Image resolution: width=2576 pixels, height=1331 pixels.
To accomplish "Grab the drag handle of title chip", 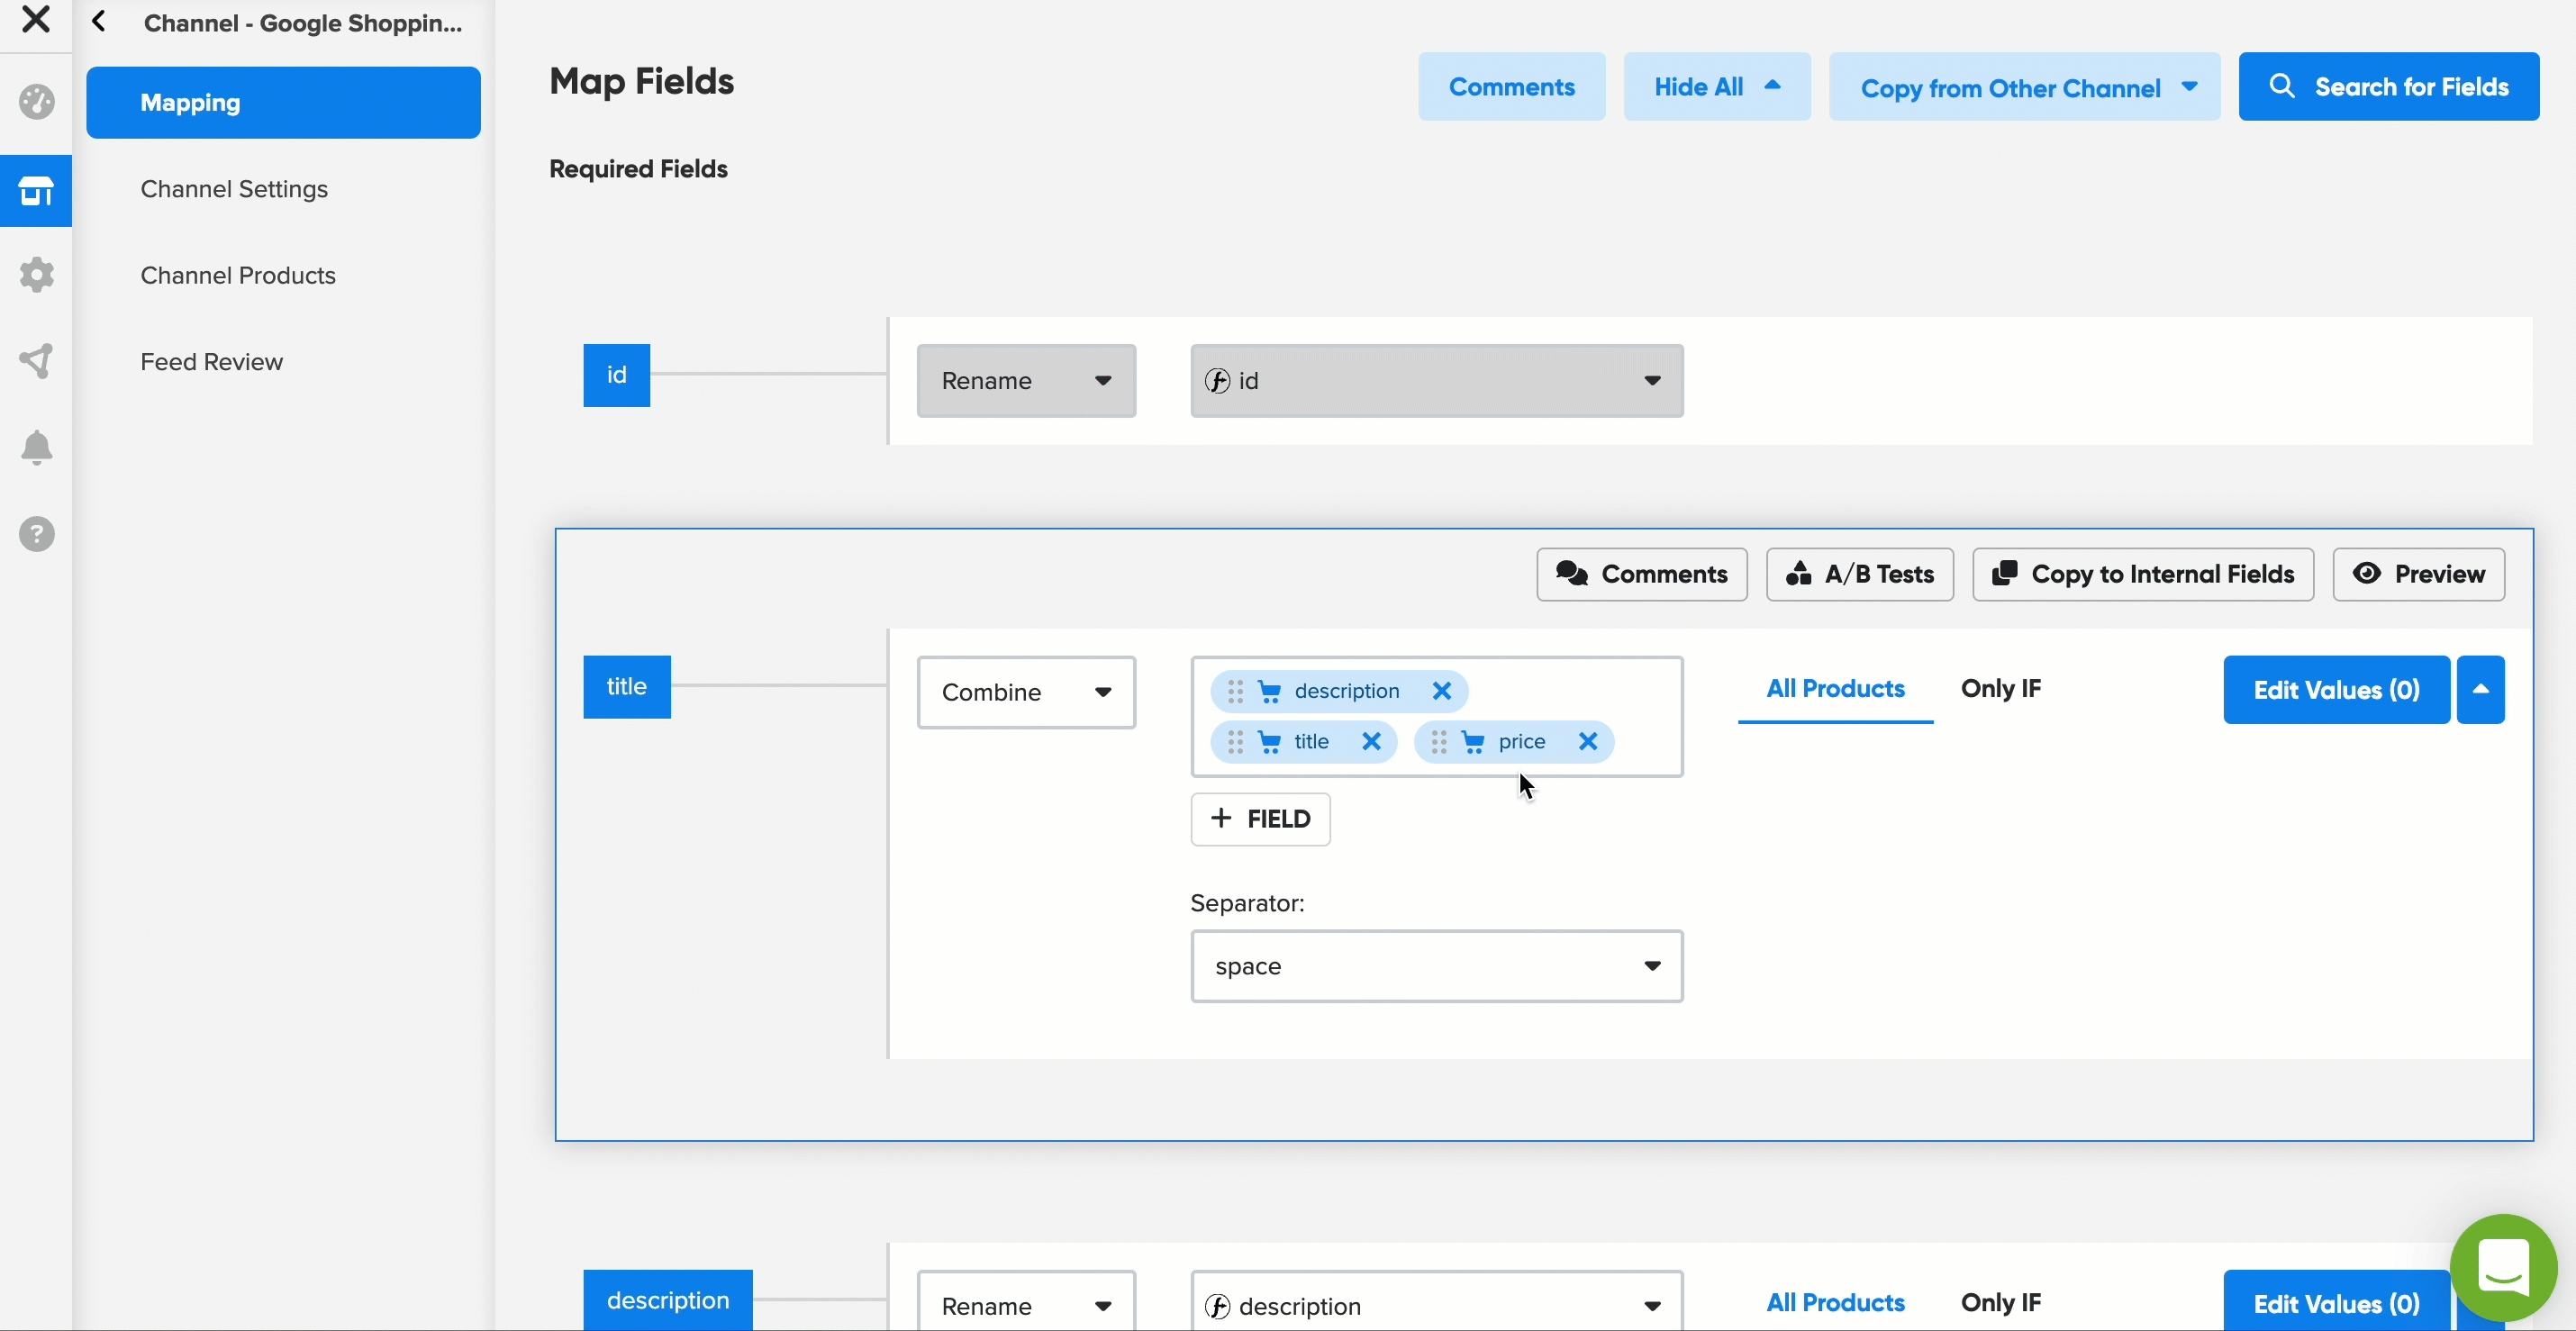I will 1235,742.
